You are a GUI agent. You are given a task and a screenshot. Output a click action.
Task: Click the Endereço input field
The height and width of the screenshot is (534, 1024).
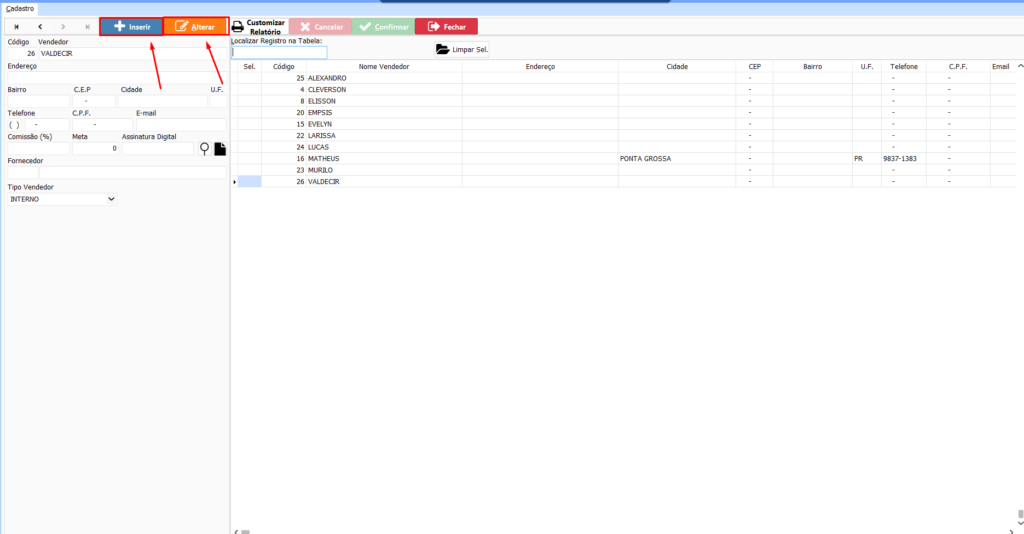click(117, 78)
